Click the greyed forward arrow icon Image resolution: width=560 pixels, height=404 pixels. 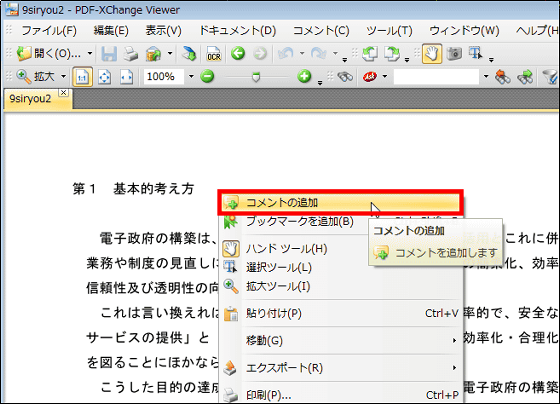pos(260,54)
